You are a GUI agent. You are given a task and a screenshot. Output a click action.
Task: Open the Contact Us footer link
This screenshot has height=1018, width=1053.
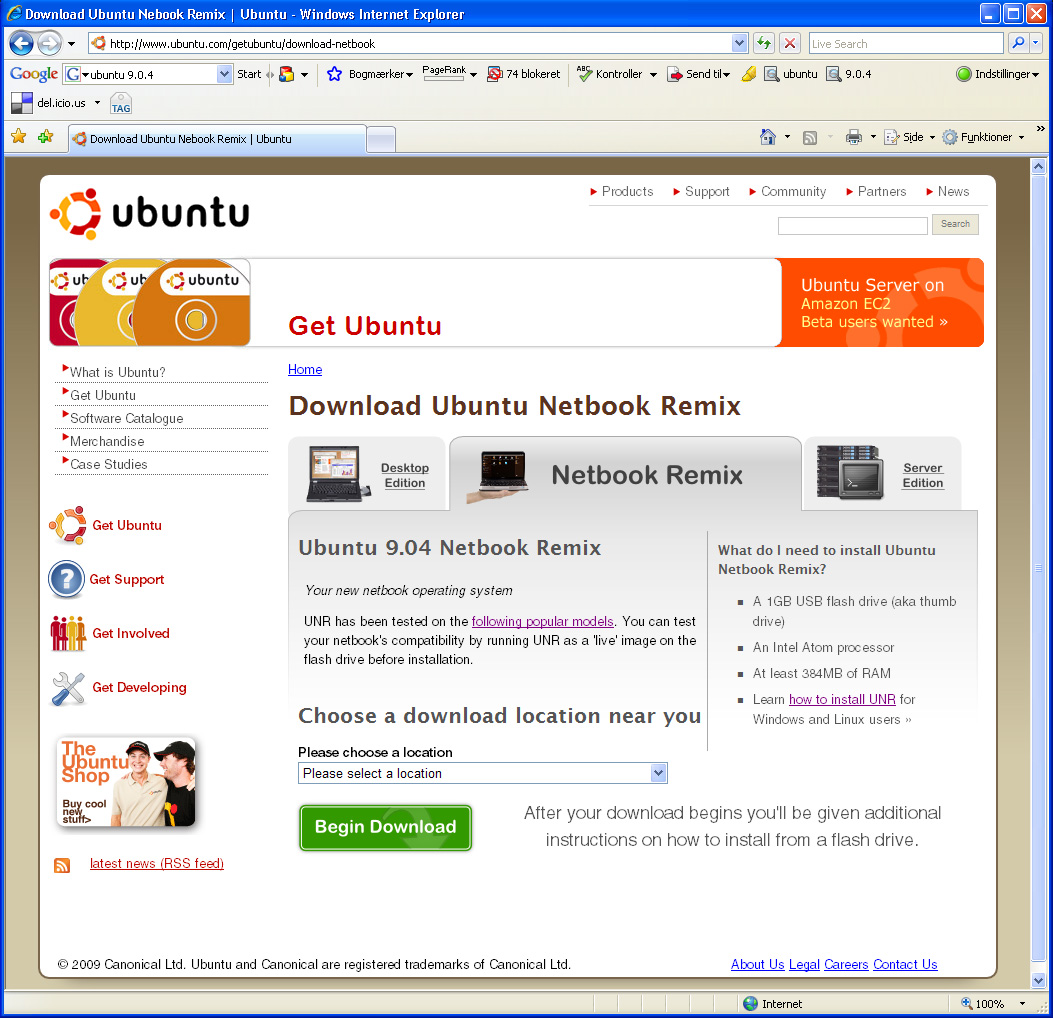(x=905, y=964)
